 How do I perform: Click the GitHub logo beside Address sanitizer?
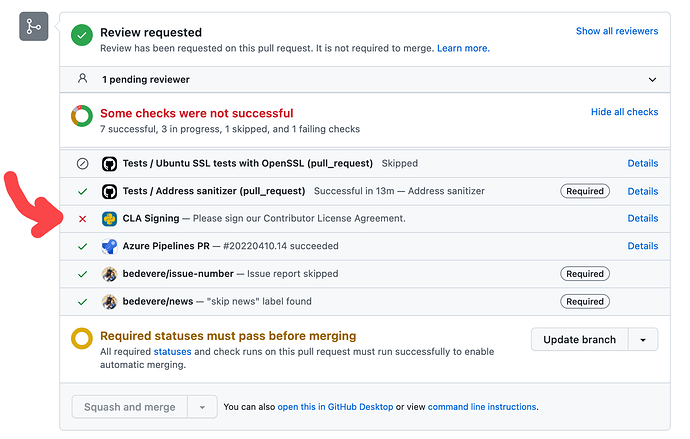[x=110, y=191]
